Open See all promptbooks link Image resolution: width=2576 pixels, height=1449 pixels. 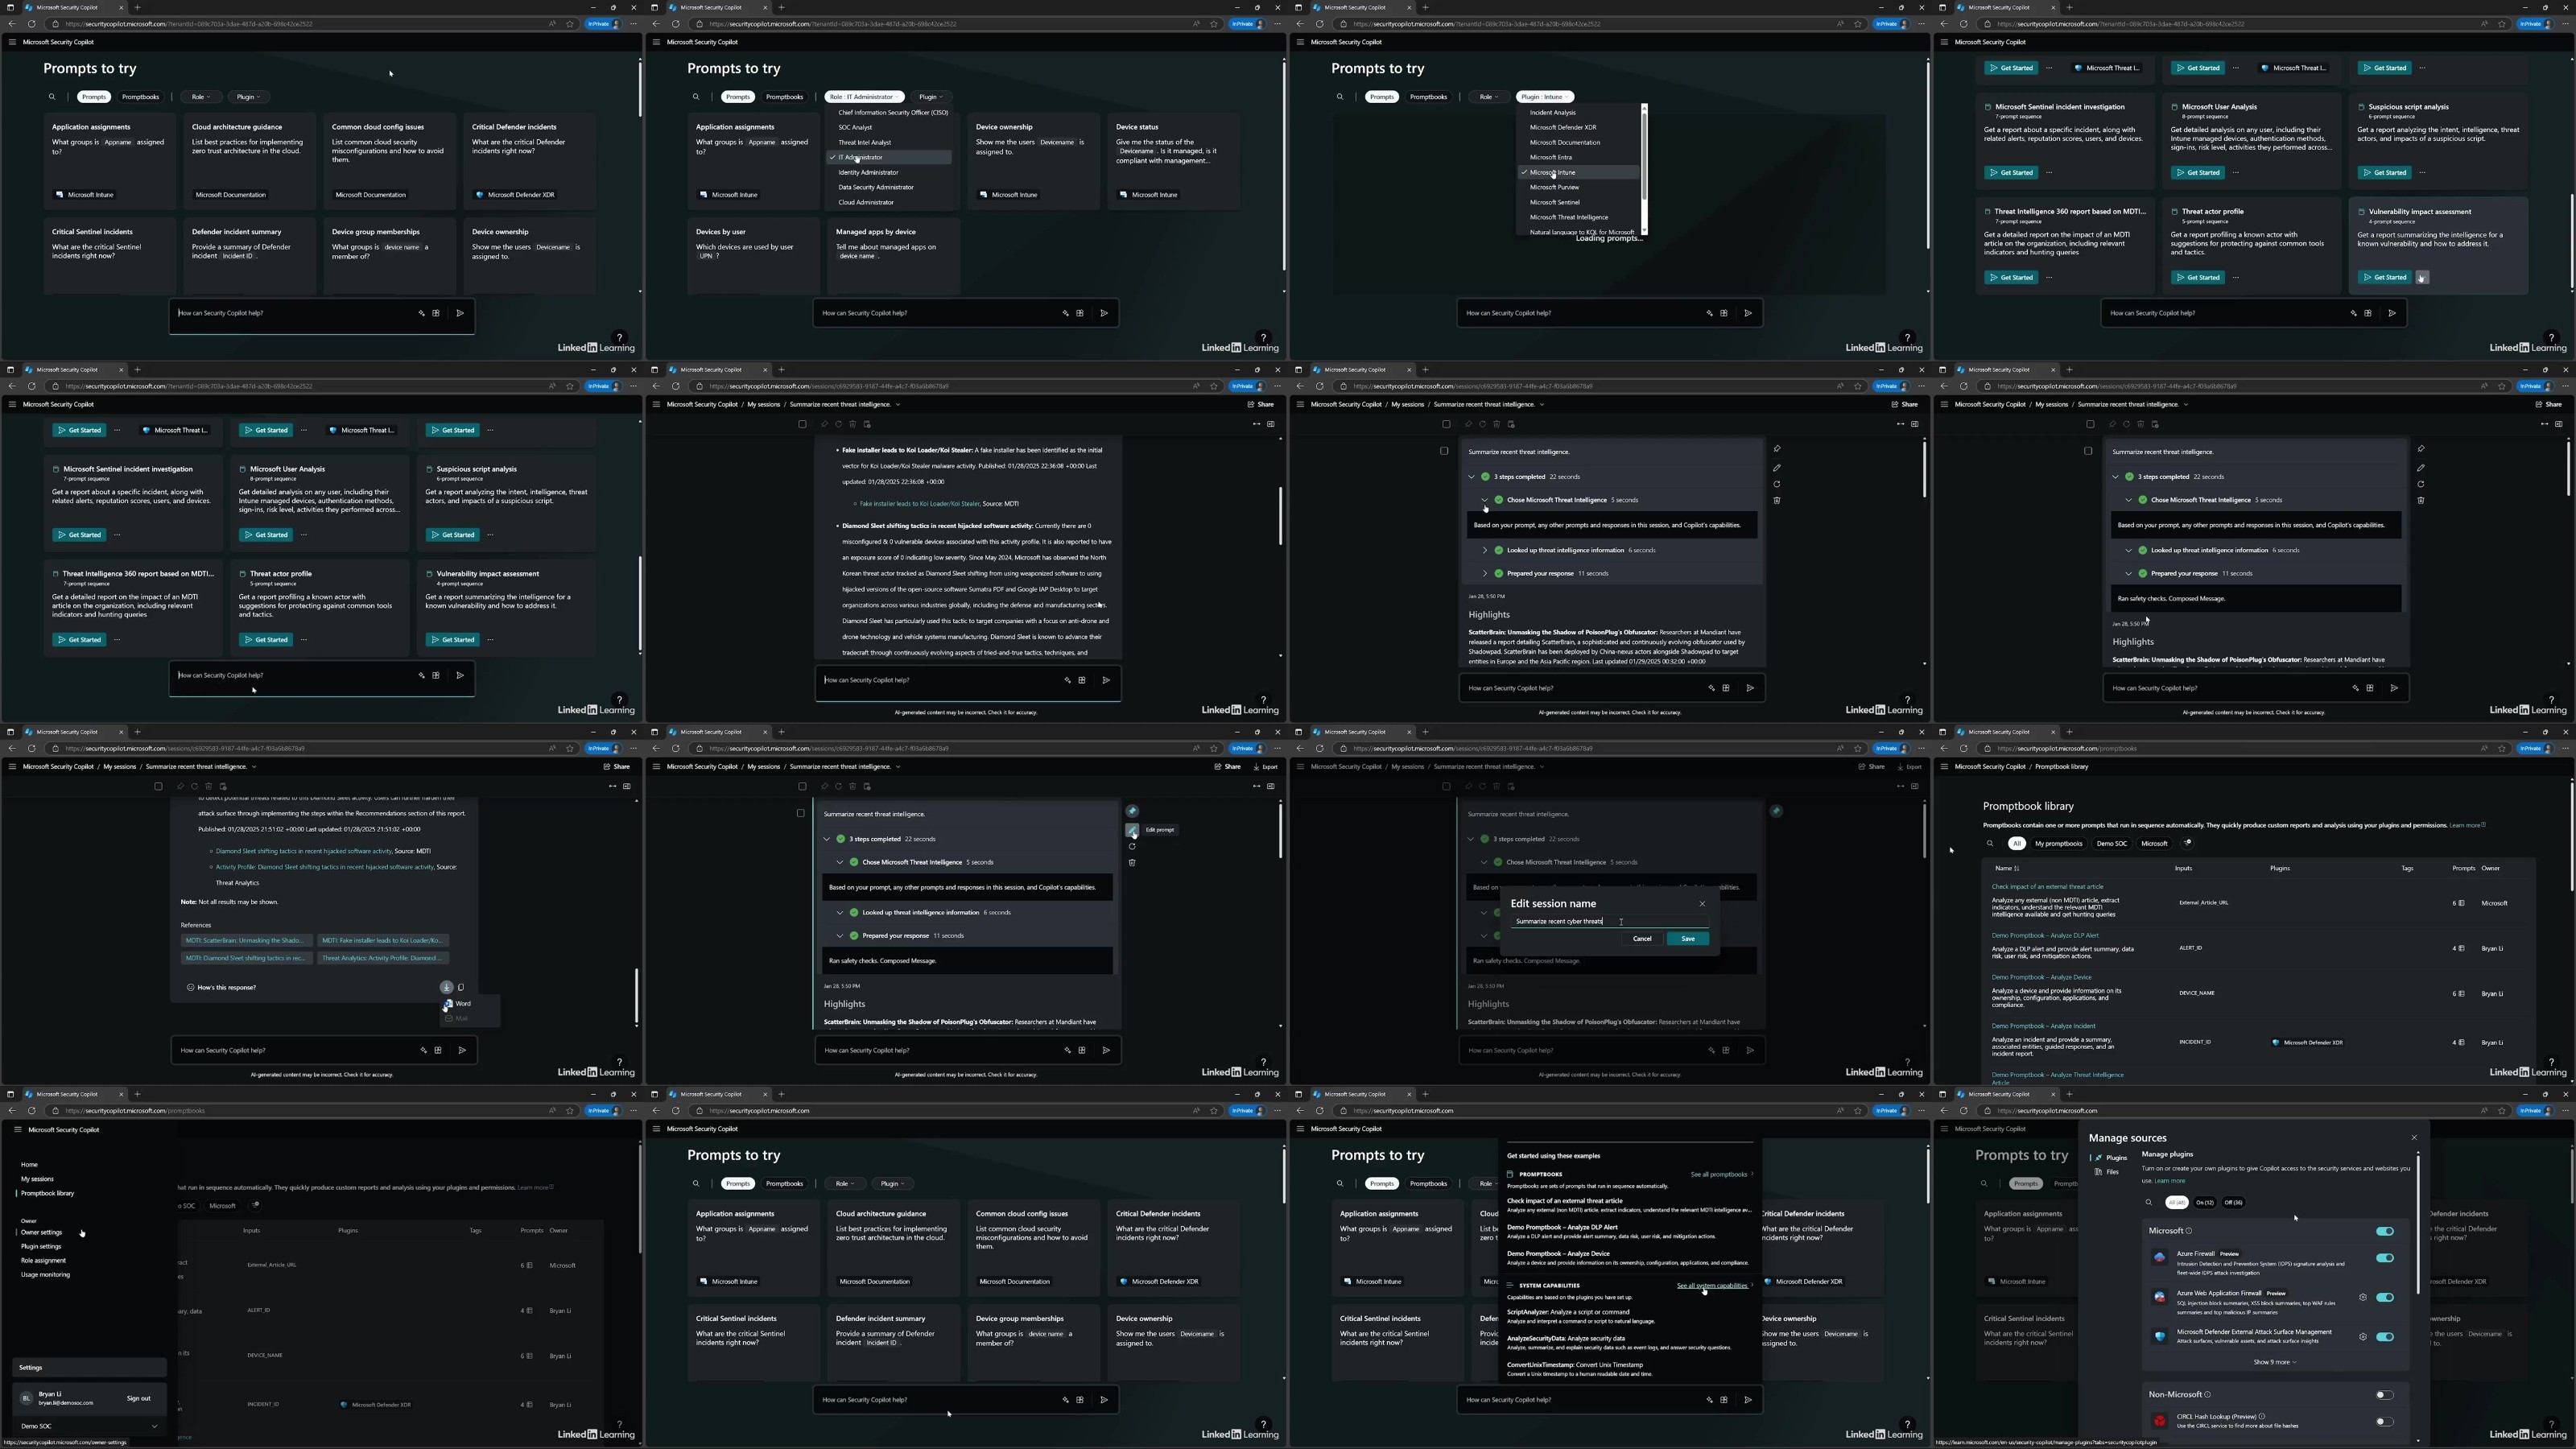pyautogui.click(x=1719, y=1174)
